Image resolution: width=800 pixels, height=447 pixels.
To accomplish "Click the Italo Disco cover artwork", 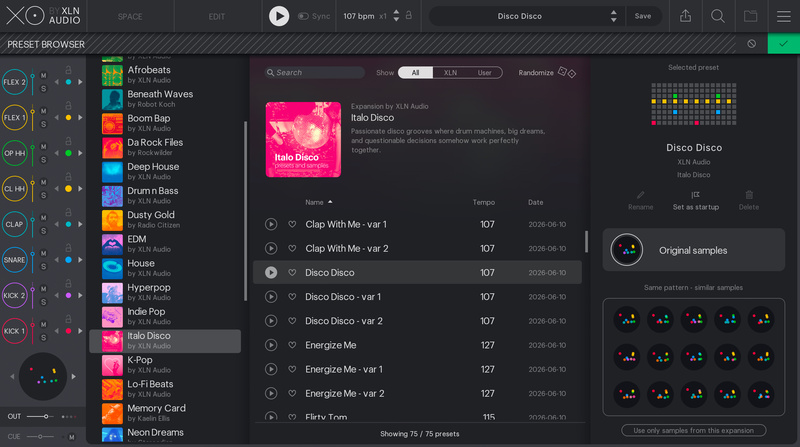I will 303,139.
